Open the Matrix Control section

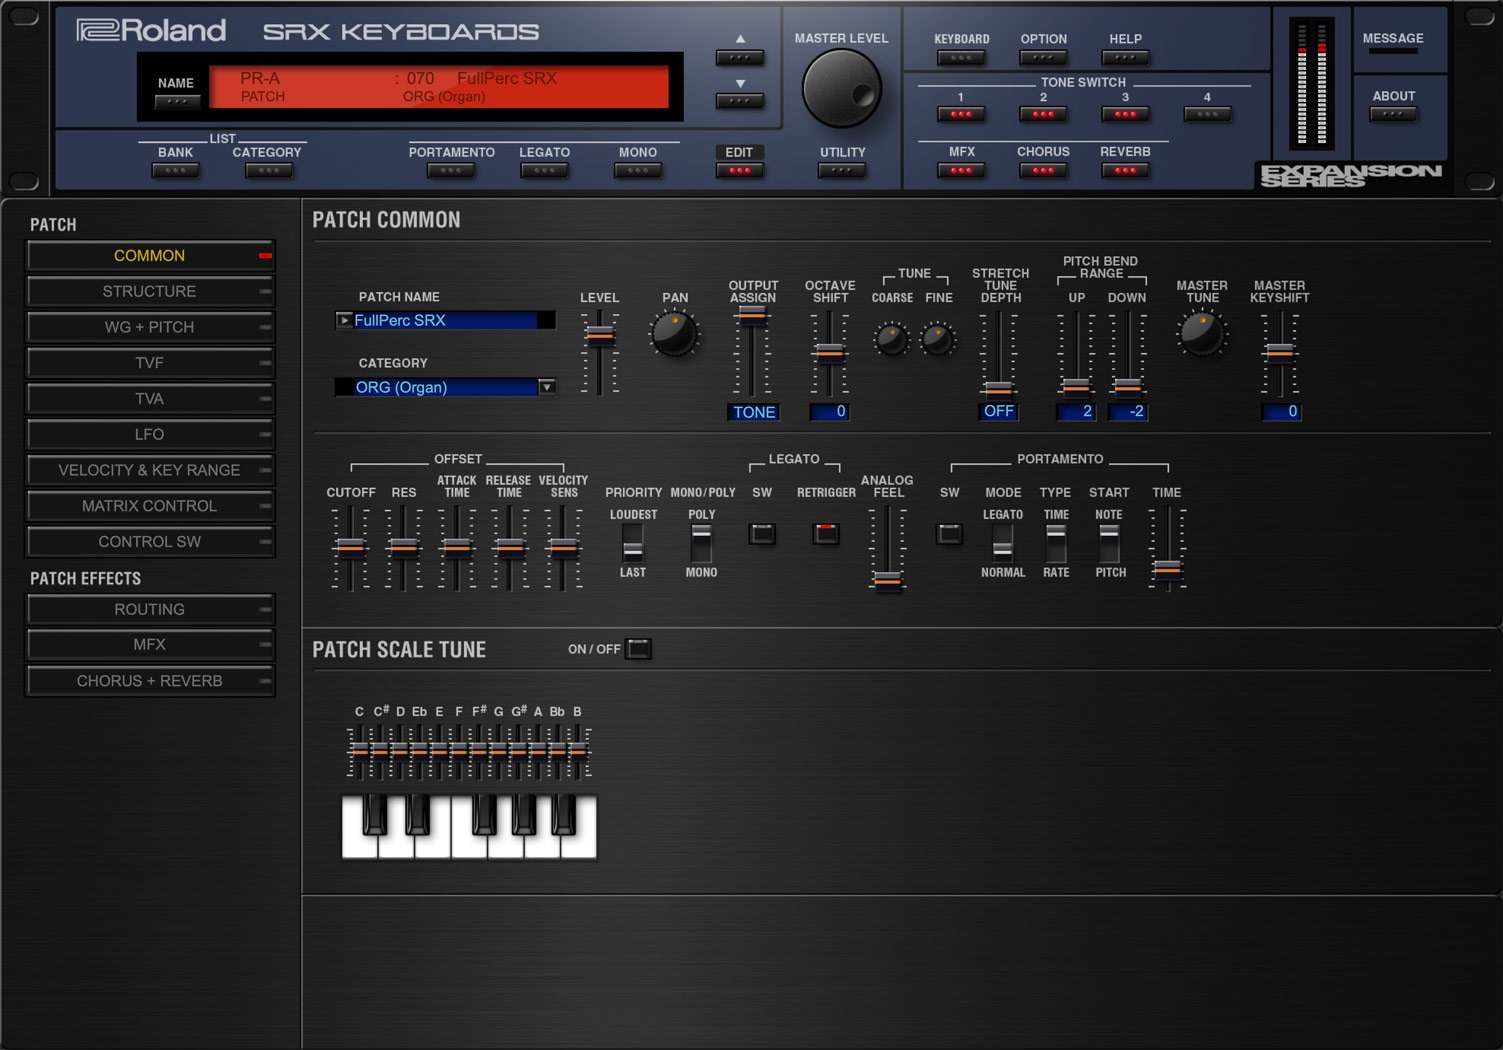tap(150, 506)
